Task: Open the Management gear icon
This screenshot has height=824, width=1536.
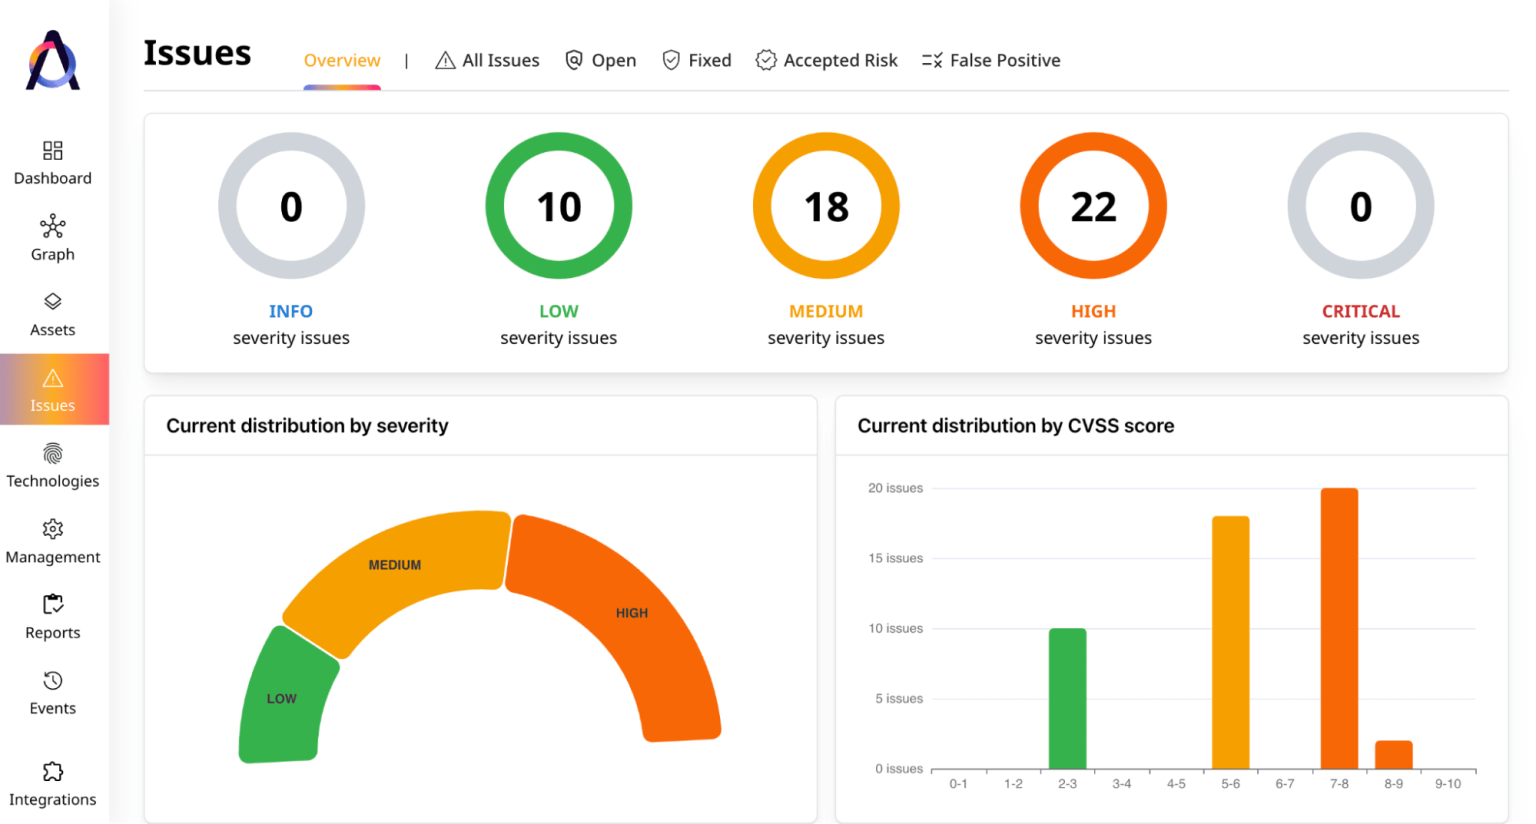Action: (53, 529)
